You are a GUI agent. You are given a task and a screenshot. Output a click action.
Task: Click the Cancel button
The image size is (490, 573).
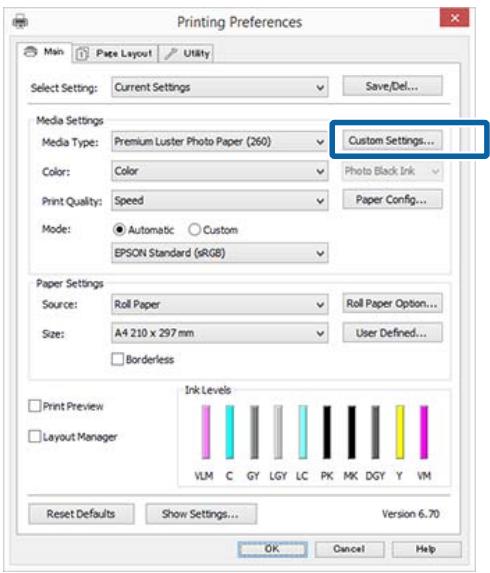[x=349, y=549]
